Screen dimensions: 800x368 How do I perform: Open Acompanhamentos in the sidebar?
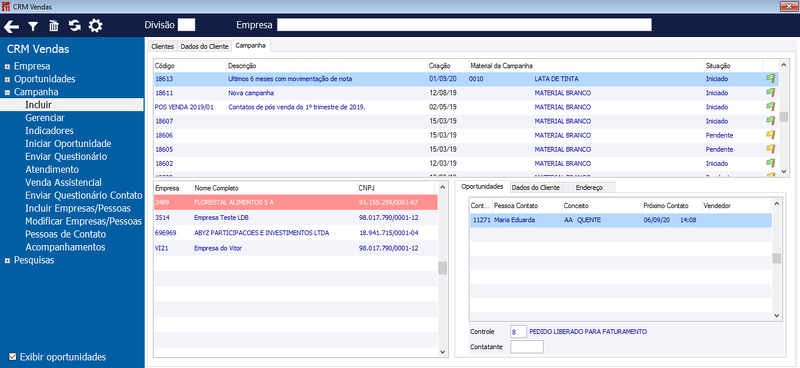[x=65, y=247]
